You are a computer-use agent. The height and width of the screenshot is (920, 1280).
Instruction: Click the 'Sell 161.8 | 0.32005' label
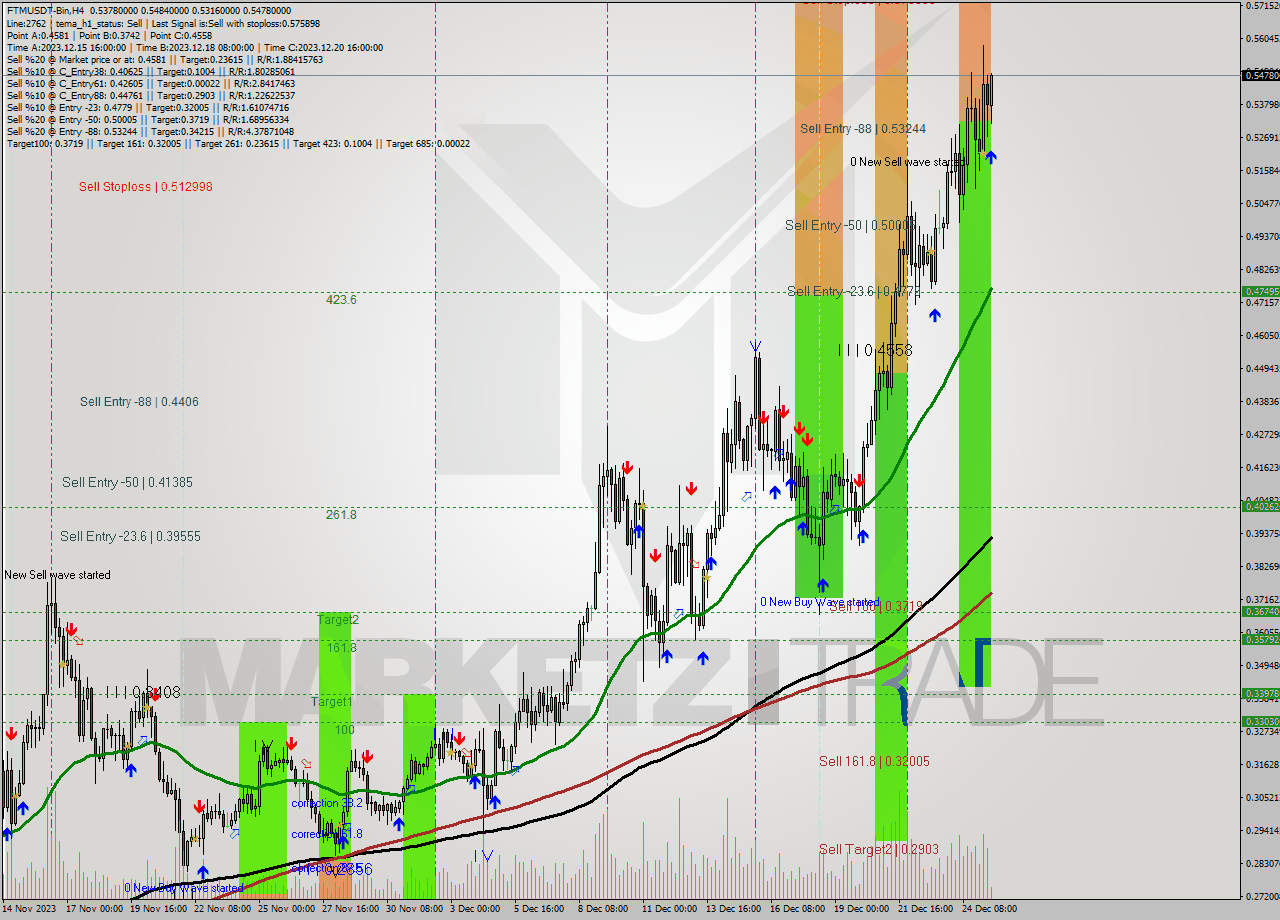[x=874, y=761]
